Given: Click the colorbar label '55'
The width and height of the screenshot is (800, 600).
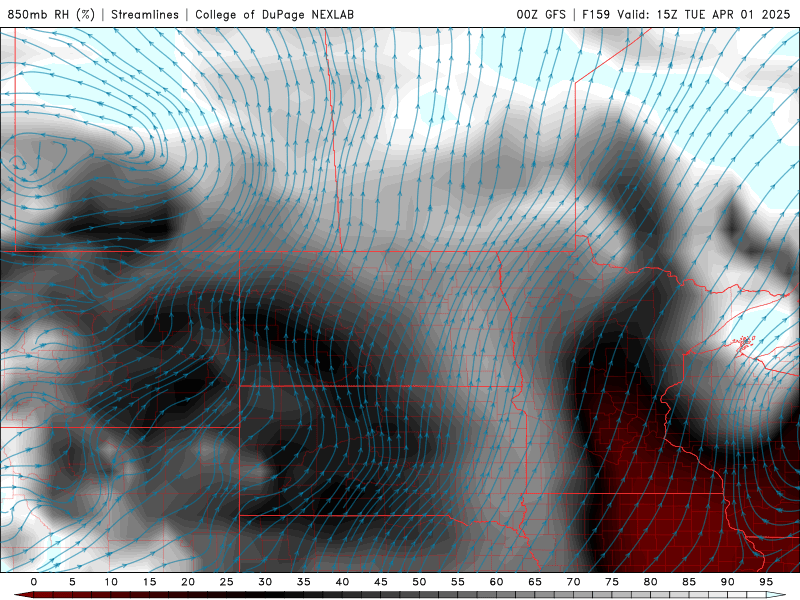Looking at the screenshot, I should tap(458, 582).
